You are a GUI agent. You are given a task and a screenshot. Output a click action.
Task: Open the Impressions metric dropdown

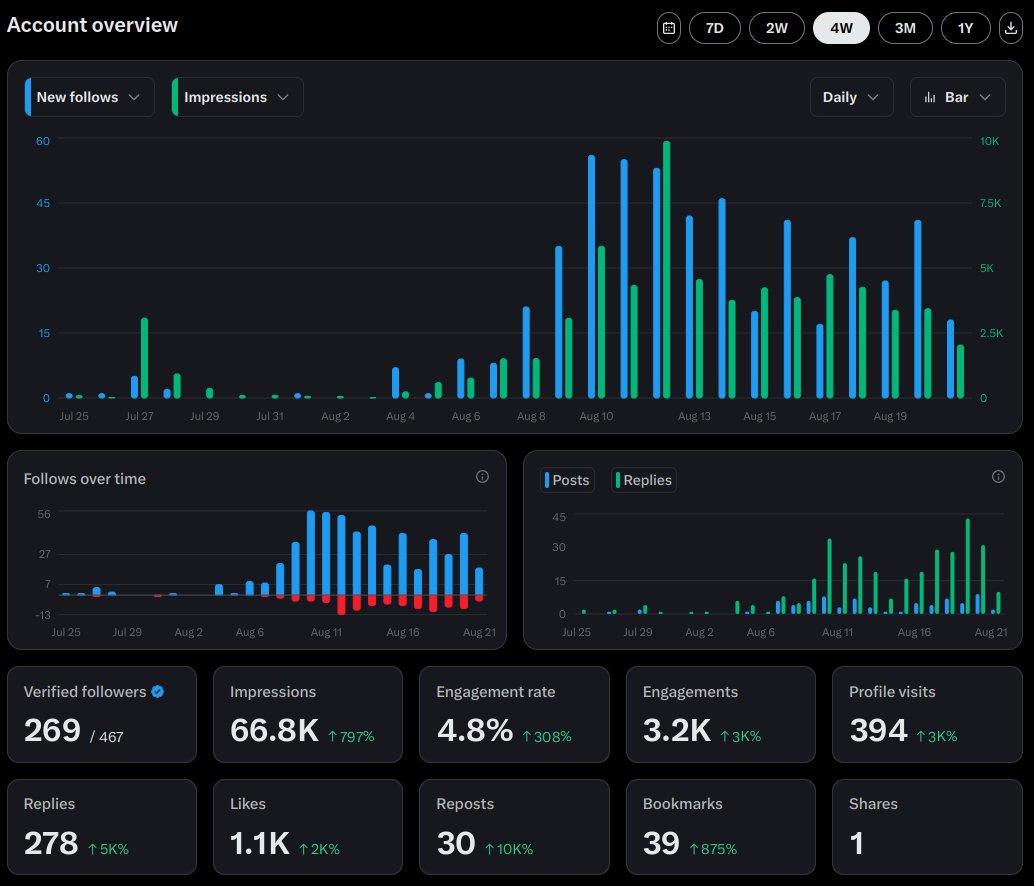click(x=237, y=97)
